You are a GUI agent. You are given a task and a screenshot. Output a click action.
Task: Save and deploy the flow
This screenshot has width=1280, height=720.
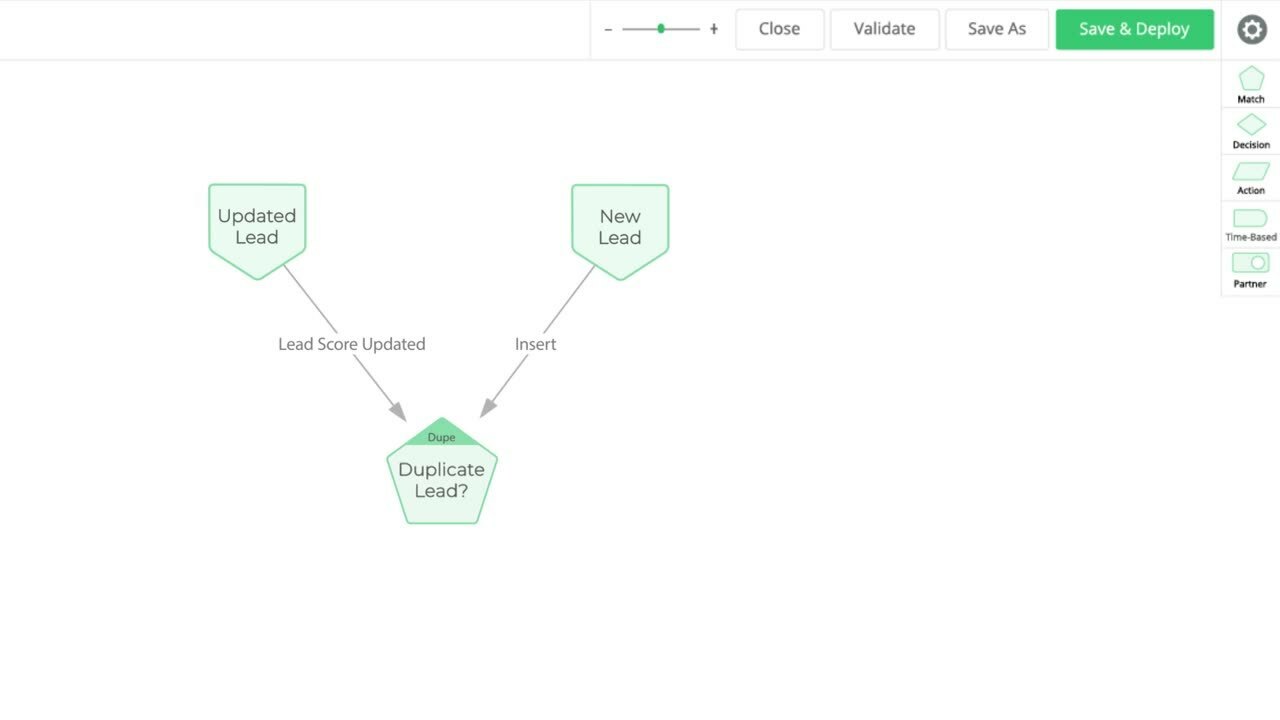coord(1134,29)
